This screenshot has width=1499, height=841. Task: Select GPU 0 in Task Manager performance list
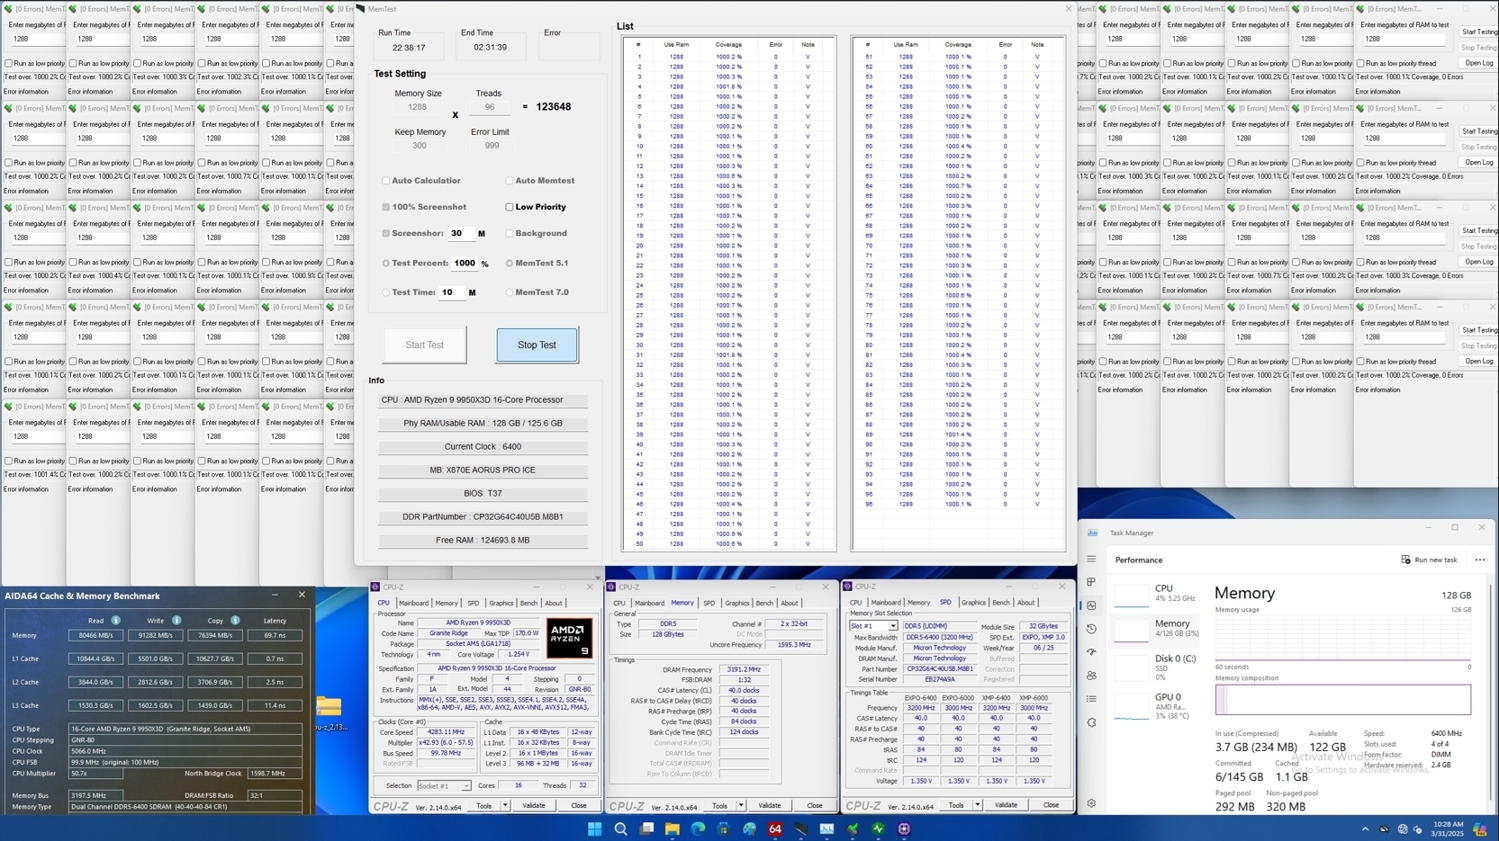(x=1156, y=705)
